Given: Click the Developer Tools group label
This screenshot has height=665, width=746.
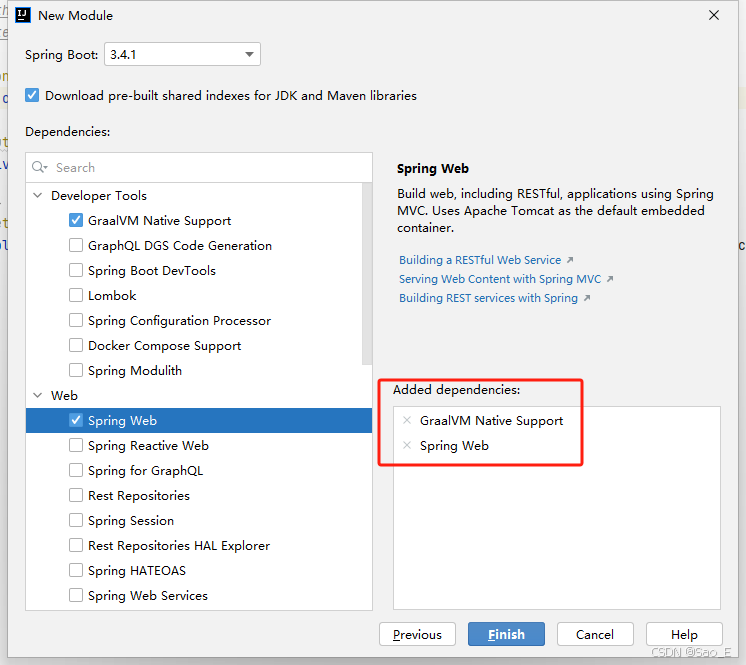Looking at the screenshot, I should click(x=98, y=196).
